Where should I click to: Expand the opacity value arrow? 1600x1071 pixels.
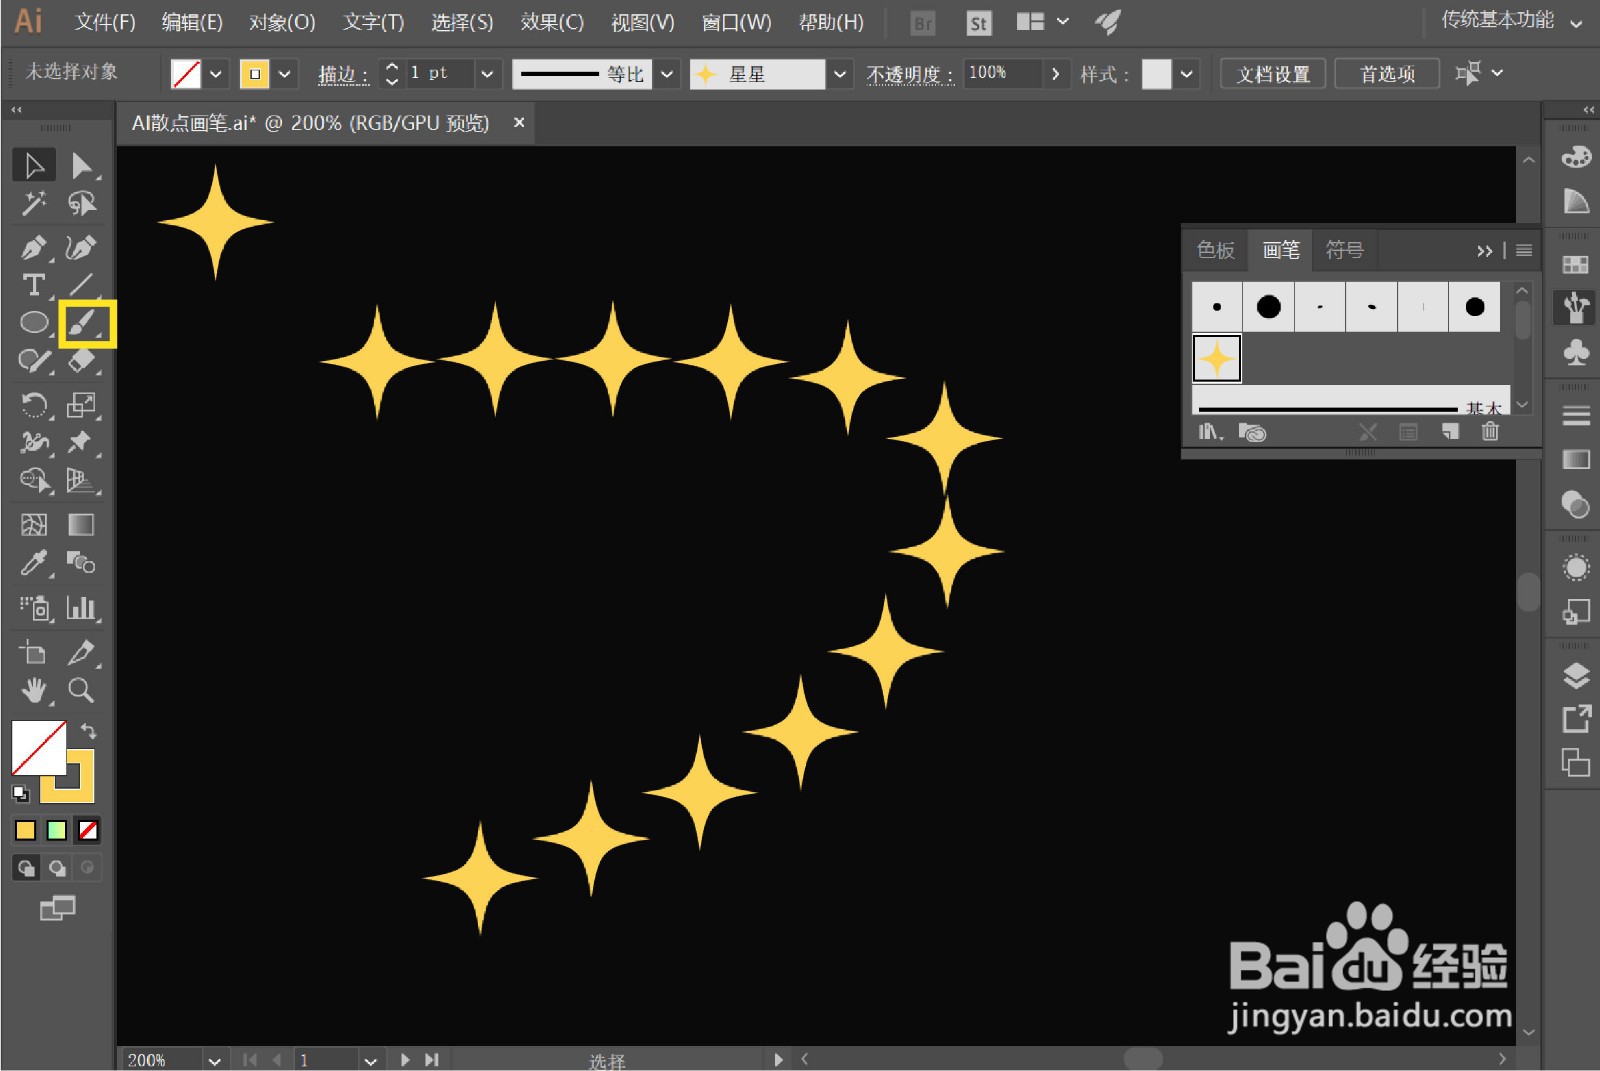[x=1055, y=74]
